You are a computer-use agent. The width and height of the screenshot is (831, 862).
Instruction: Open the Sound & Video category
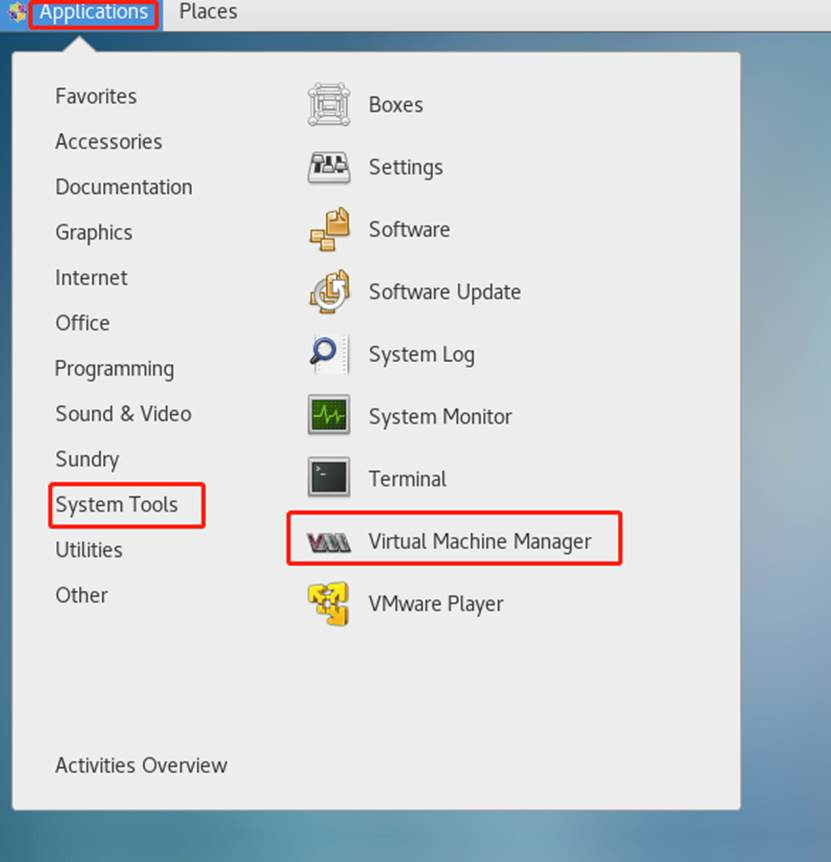click(x=124, y=414)
